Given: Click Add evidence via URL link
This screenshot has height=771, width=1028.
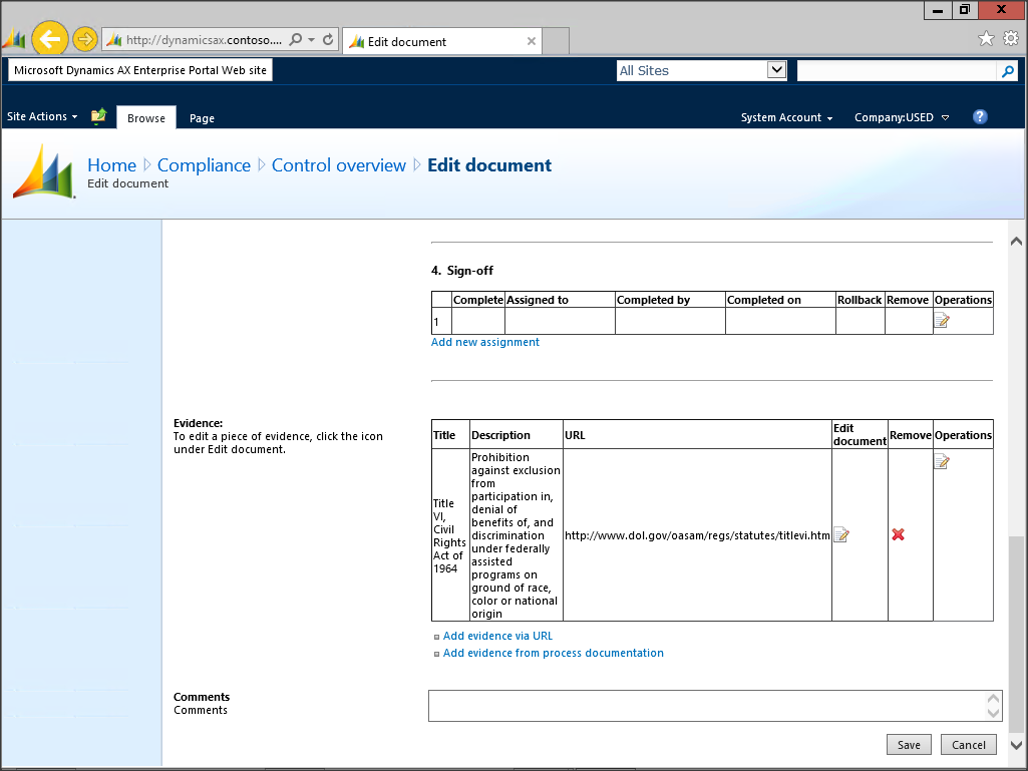Looking at the screenshot, I should [497, 636].
